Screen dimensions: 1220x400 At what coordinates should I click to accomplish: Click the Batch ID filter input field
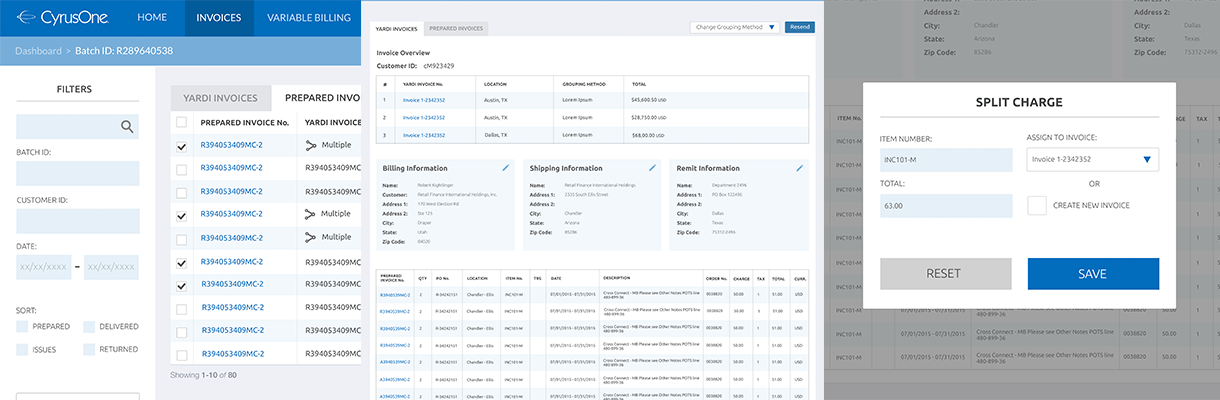pos(77,173)
